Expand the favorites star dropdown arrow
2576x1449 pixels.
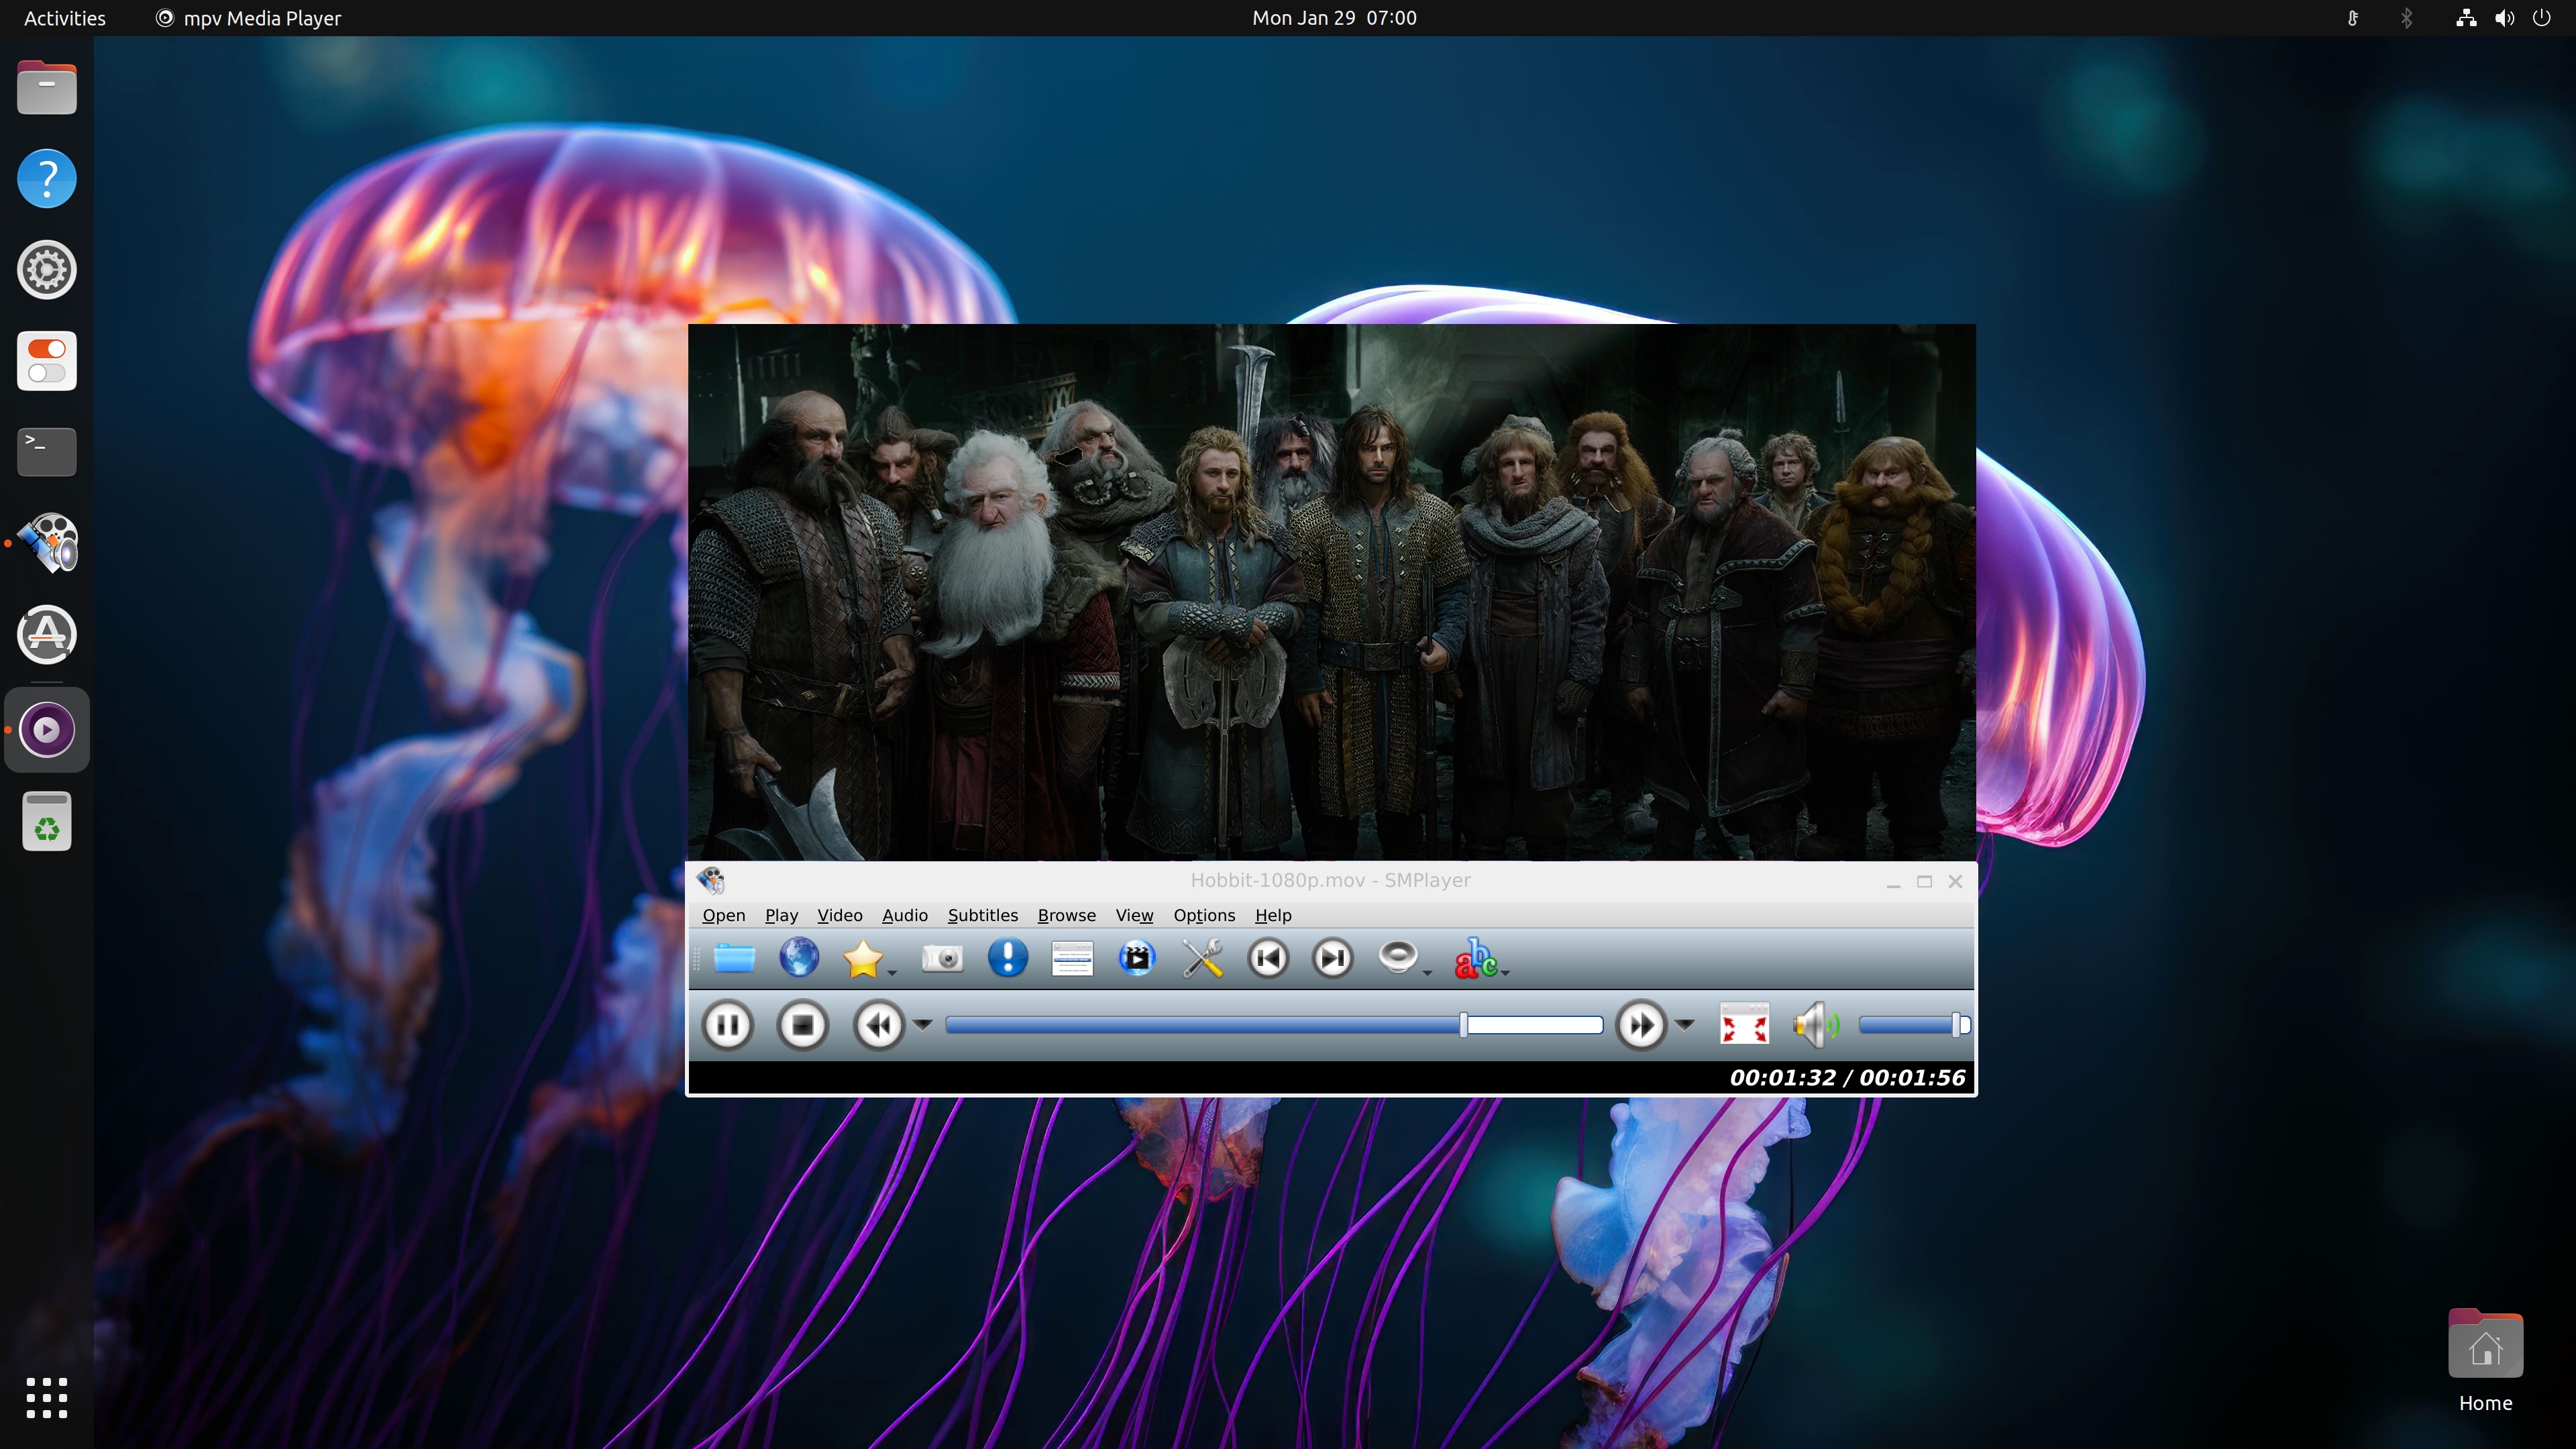892,973
